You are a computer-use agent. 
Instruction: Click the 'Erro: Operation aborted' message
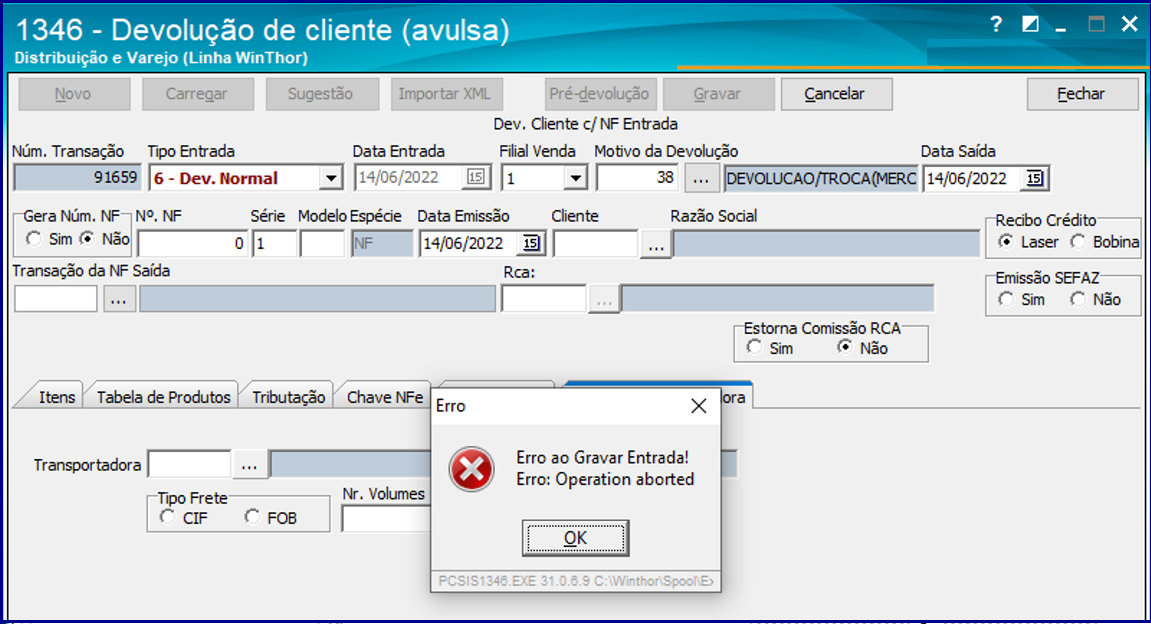pos(605,479)
